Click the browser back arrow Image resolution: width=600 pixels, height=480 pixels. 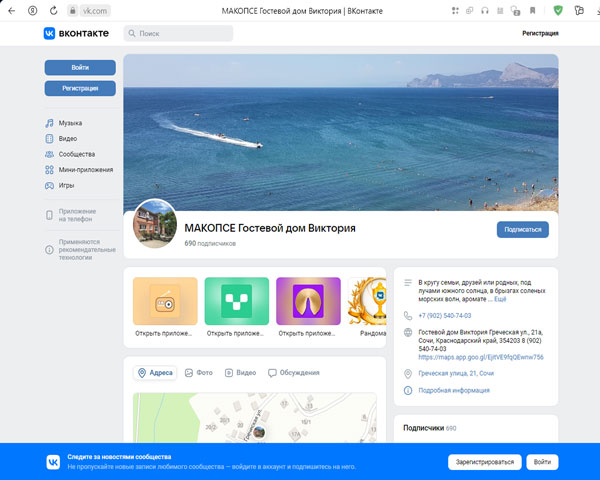pyautogui.click(x=11, y=11)
